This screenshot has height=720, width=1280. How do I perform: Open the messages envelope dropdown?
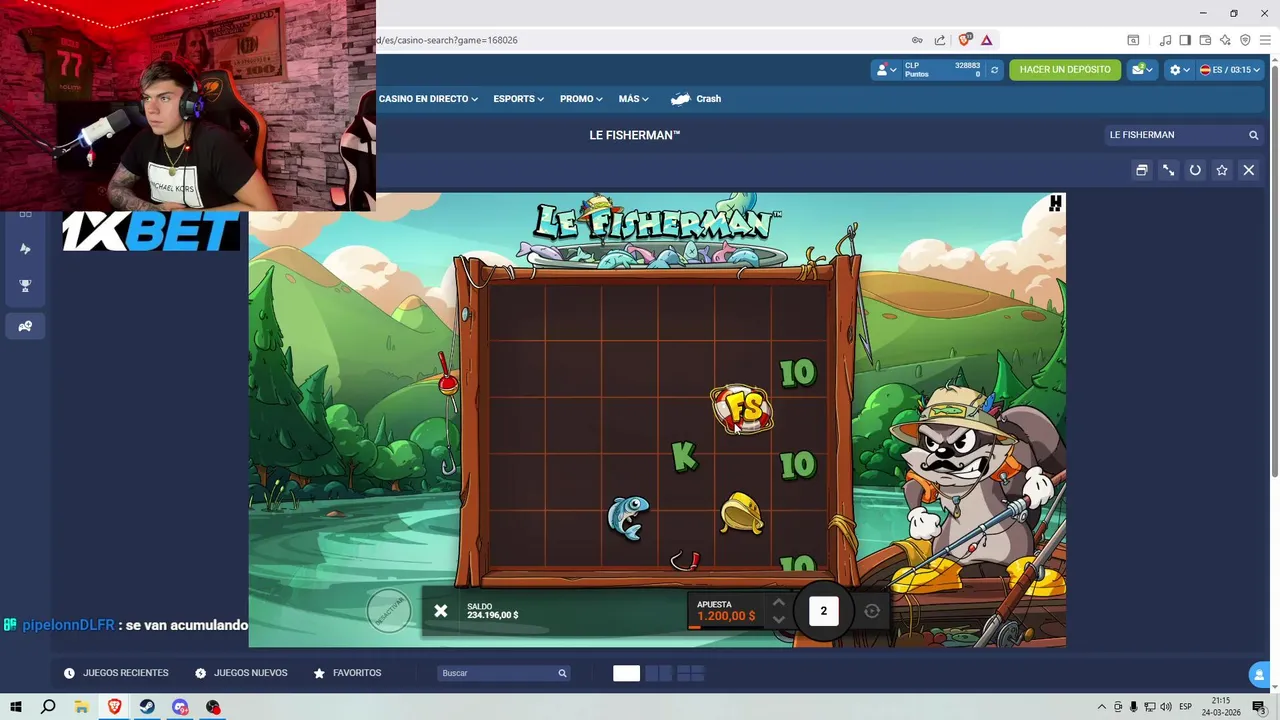pyautogui.click(x=1142, y=70)
